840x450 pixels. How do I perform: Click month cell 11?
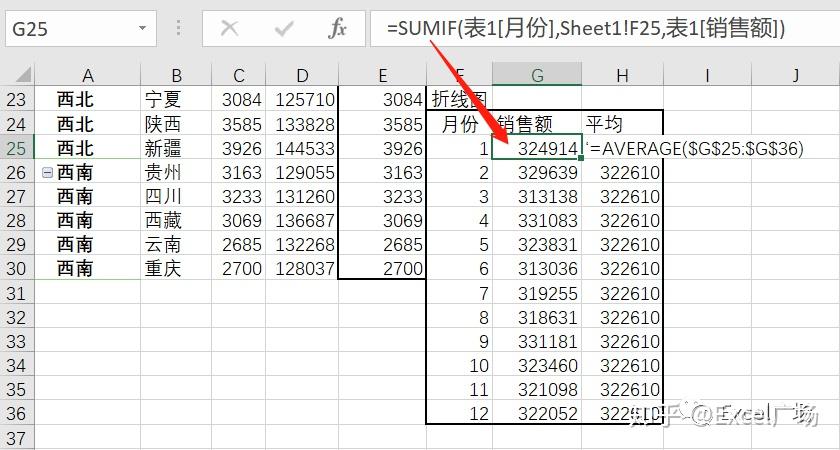[x=459, y=389]
